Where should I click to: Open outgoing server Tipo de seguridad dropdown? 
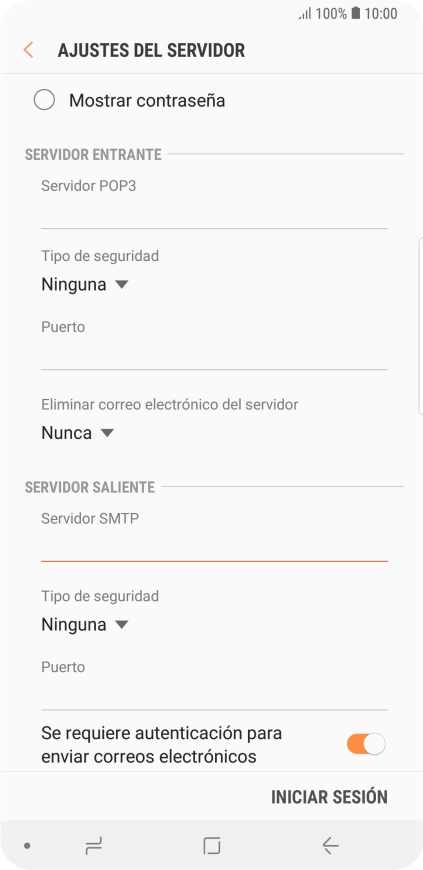tap(85, 625)
